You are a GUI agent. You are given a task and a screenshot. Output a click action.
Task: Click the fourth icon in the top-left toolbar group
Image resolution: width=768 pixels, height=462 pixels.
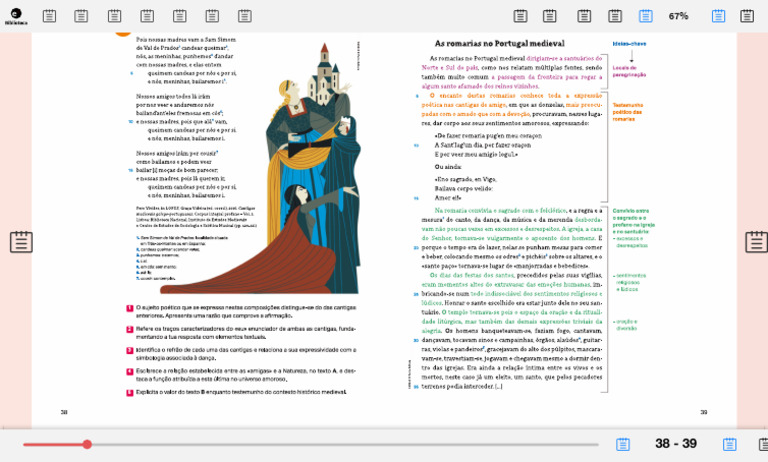pyautogui.click(x=147, y=16)
